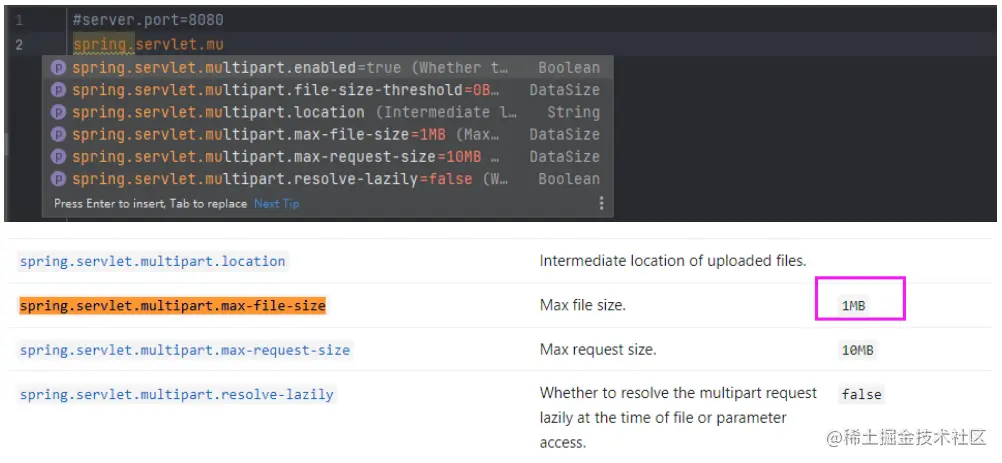Click the property icon beside multipart.enabled suggestion
Screen dimensions: 1002x463
pos(58,68)
